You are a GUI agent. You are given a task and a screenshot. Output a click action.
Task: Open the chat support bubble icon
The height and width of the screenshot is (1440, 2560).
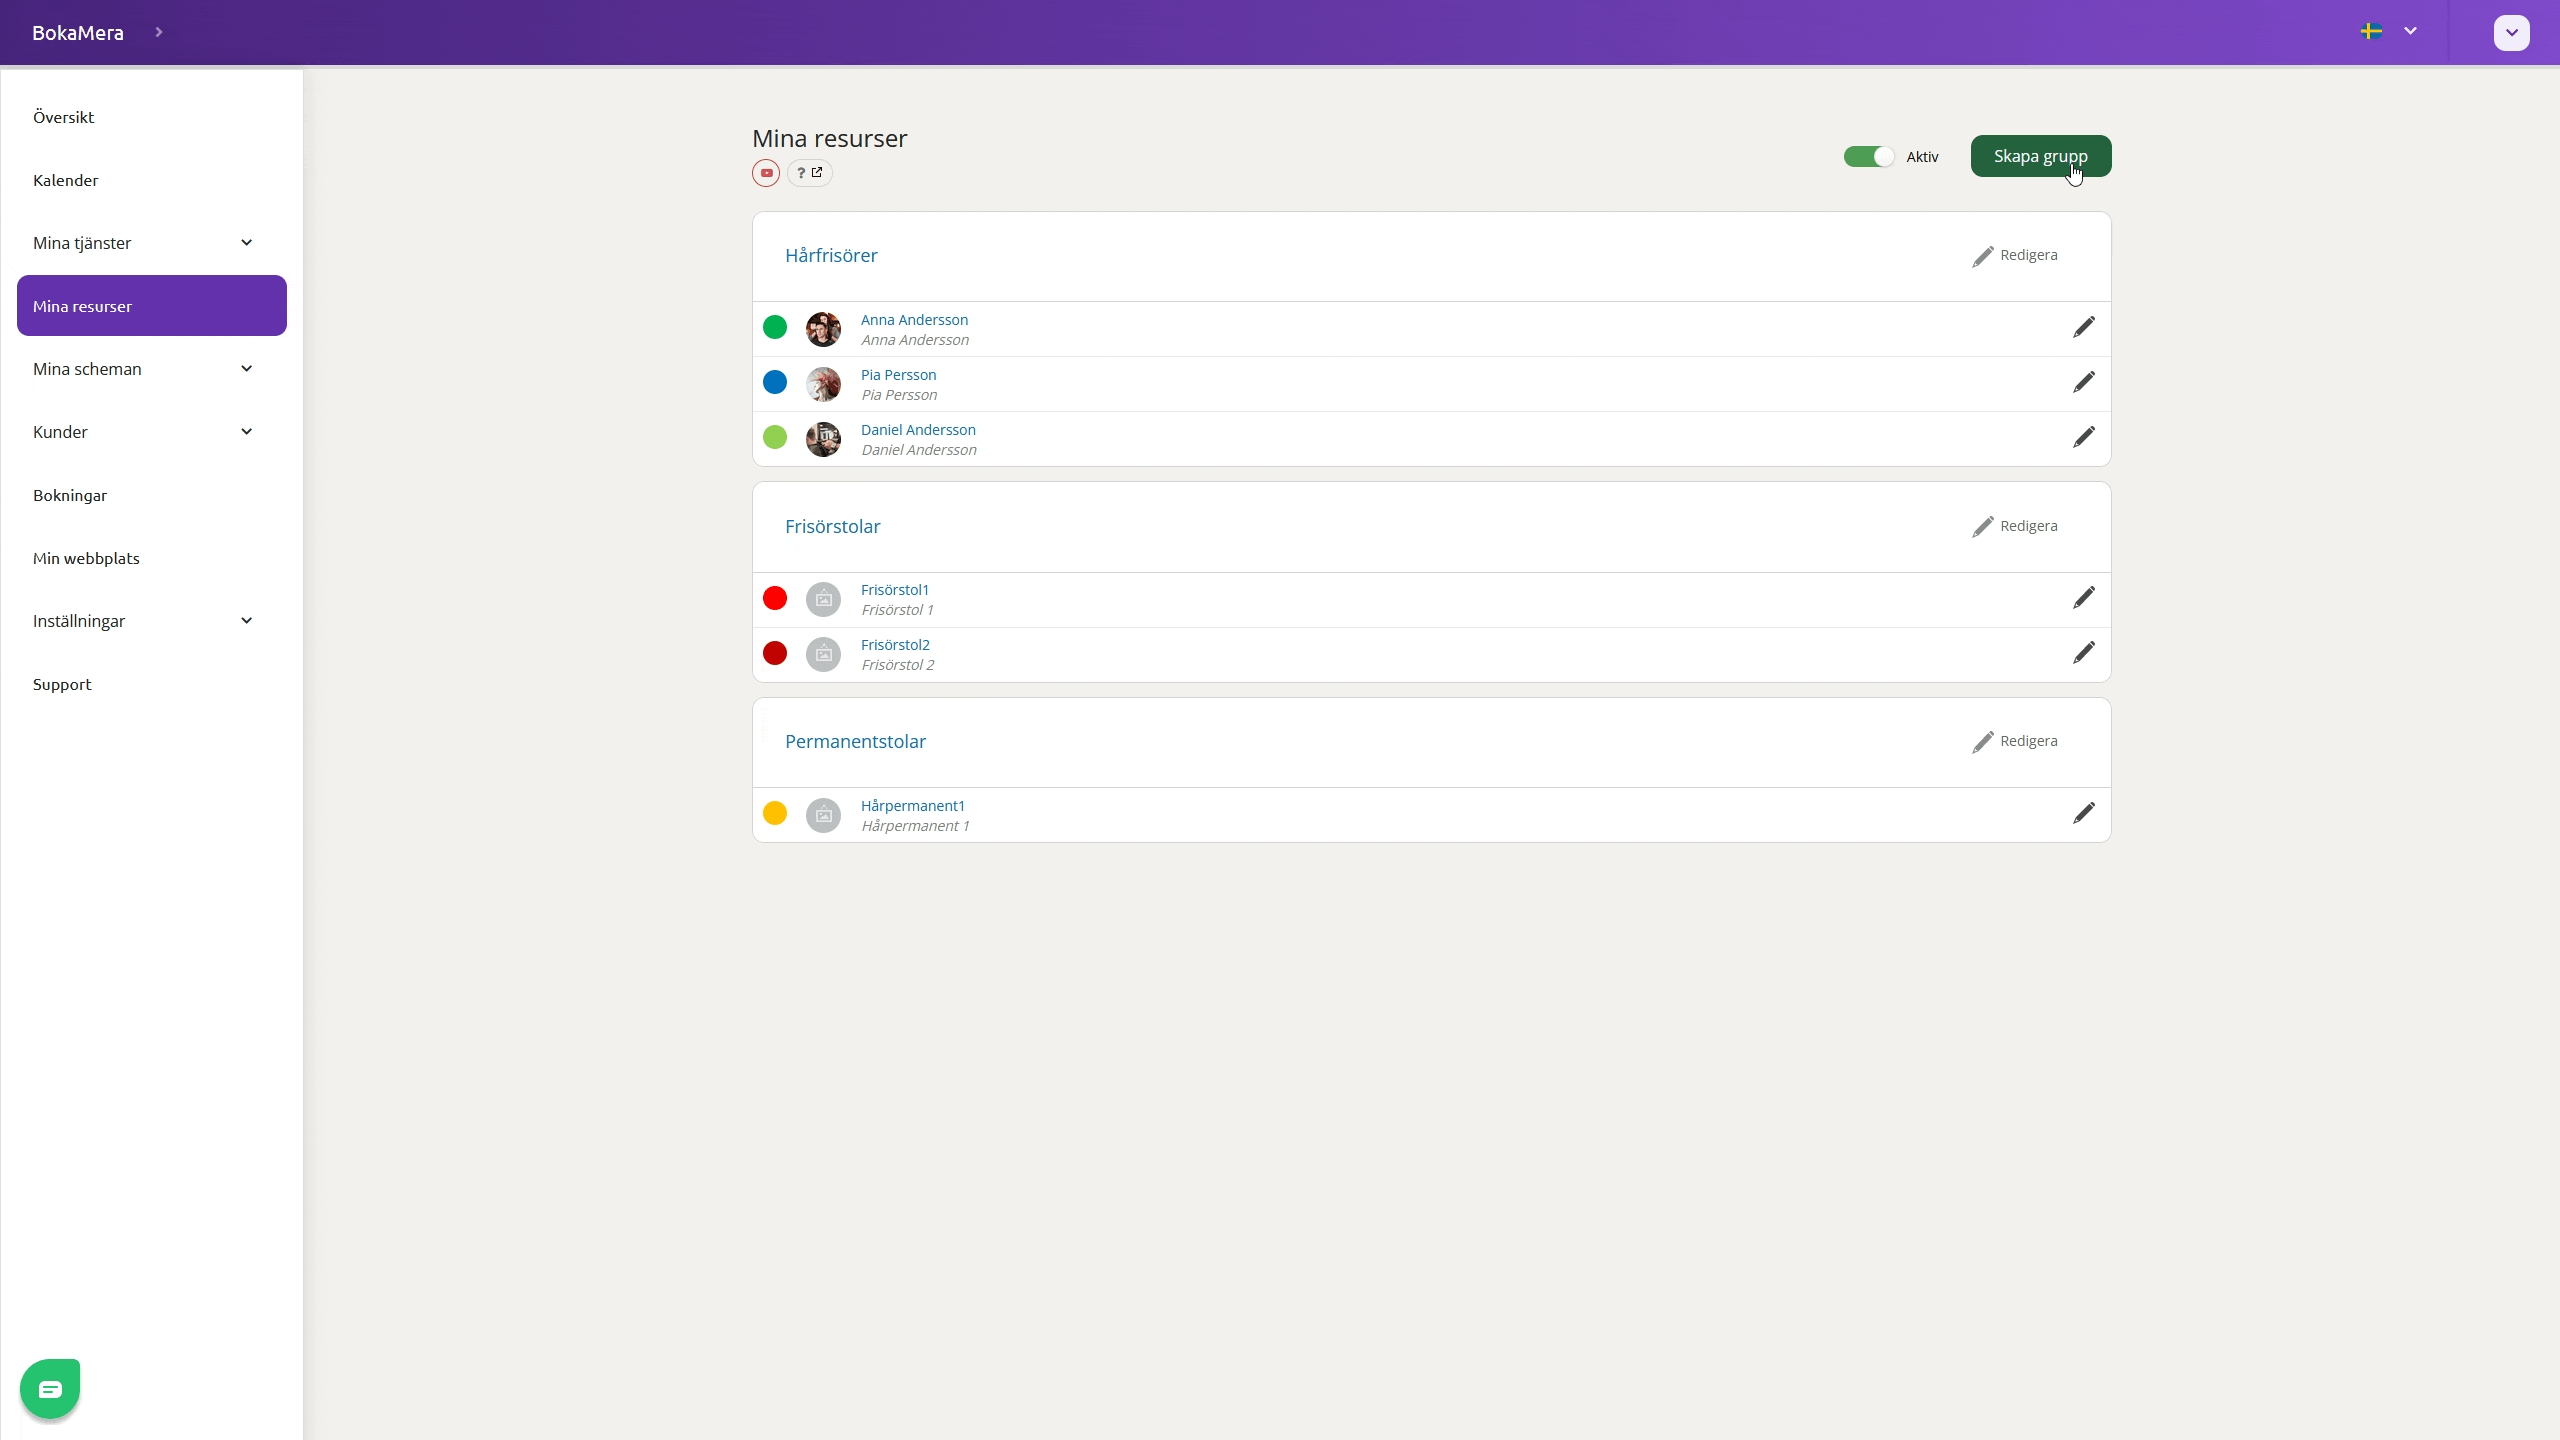50,1388
